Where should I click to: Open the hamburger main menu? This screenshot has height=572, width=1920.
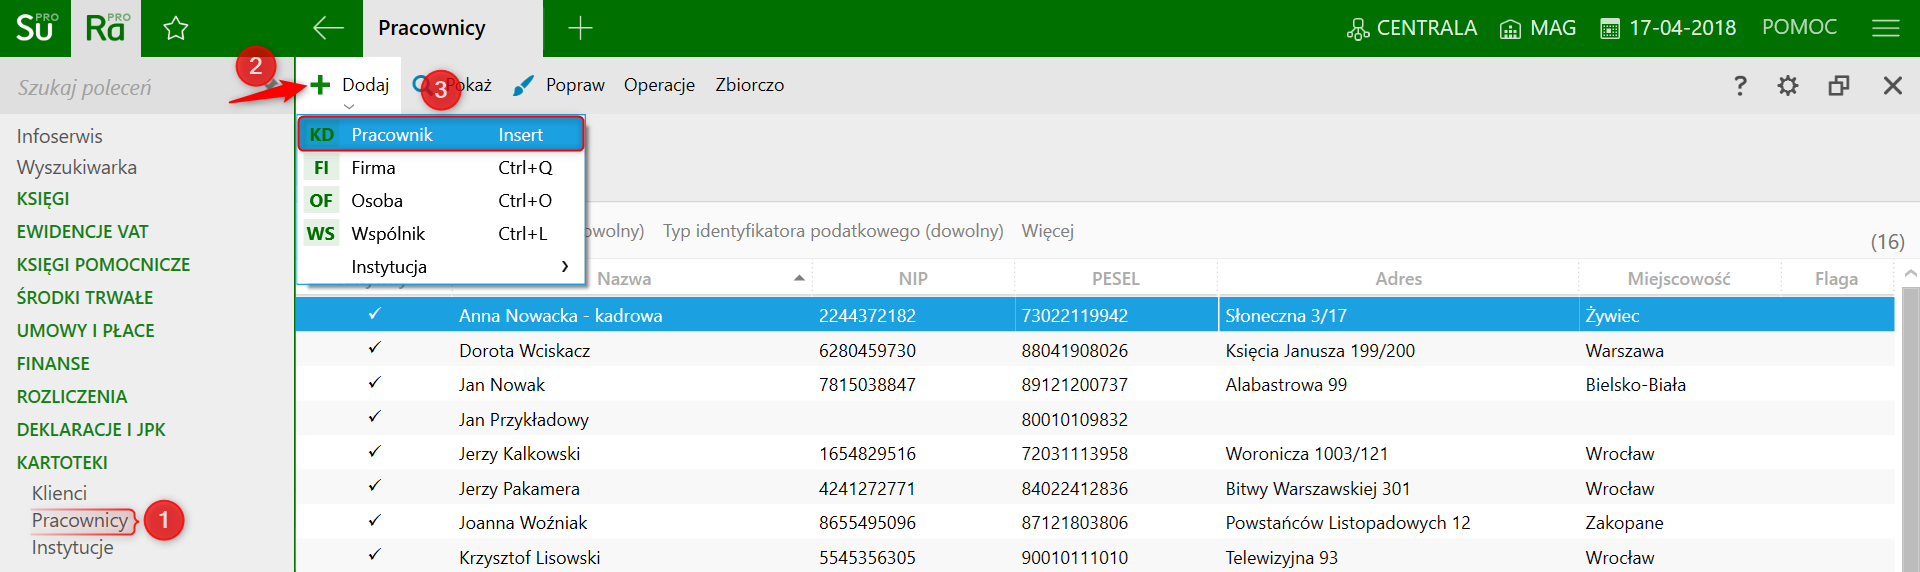(1886, 28)
